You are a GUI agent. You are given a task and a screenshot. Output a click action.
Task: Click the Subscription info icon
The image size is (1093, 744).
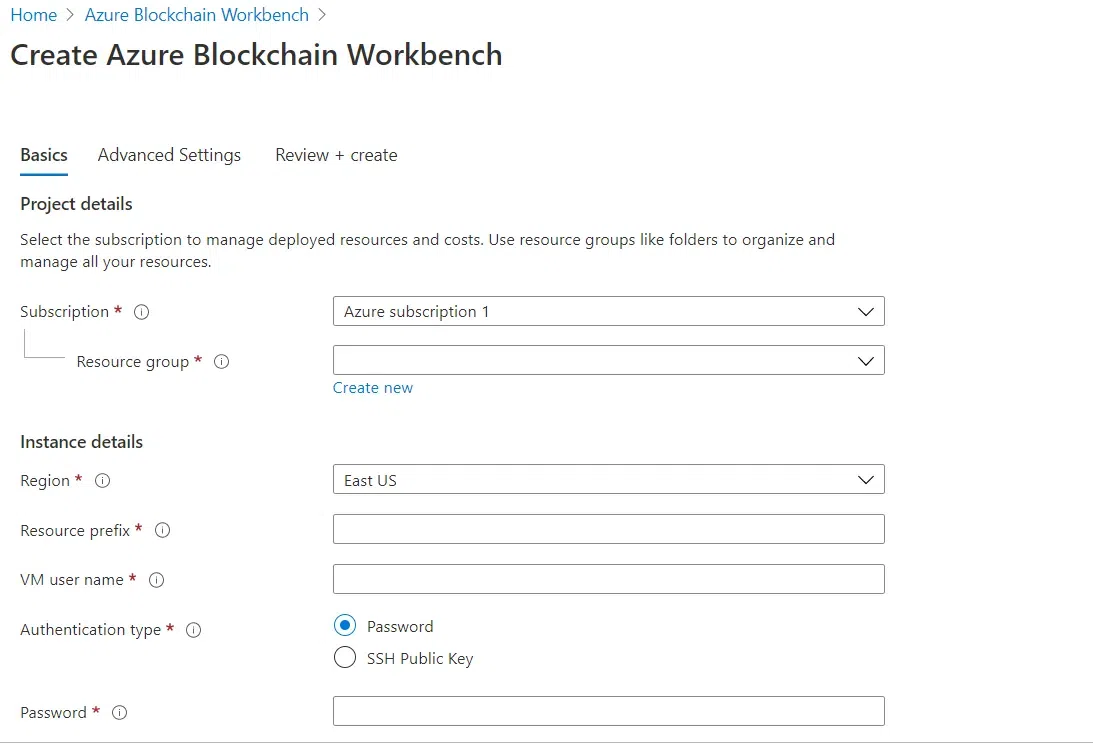(142, 312)
